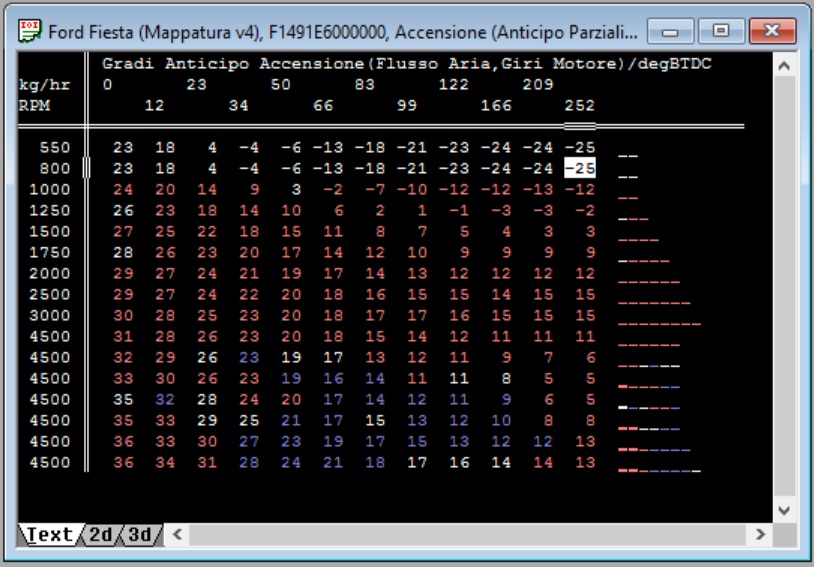Click the RPM axis label
The width and height of the screenshot is (817, 567).
(34, 106)
